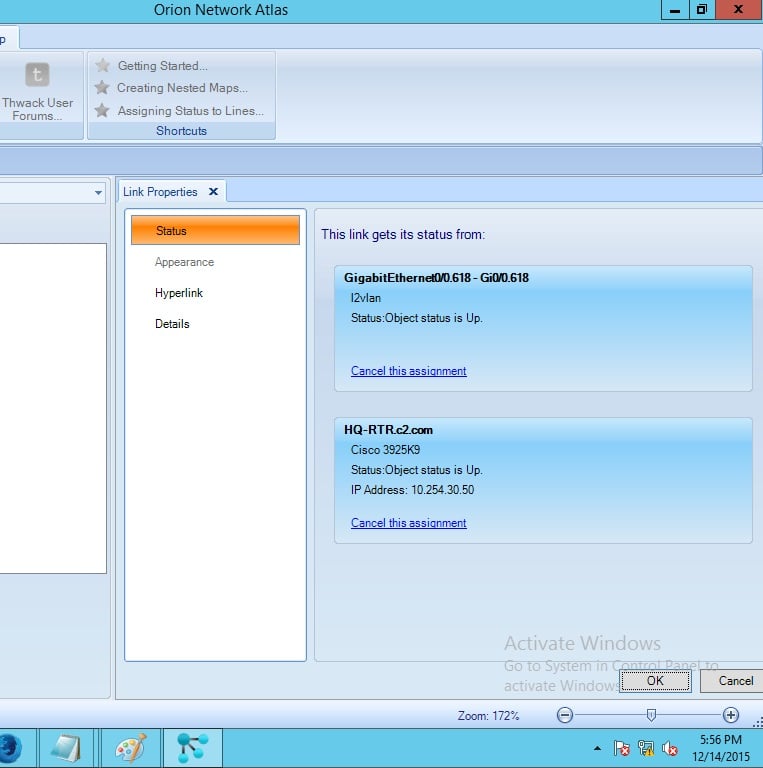Open Assigning Status to Lines shortcut
The image size is (763, 768).
coord(191,111)
